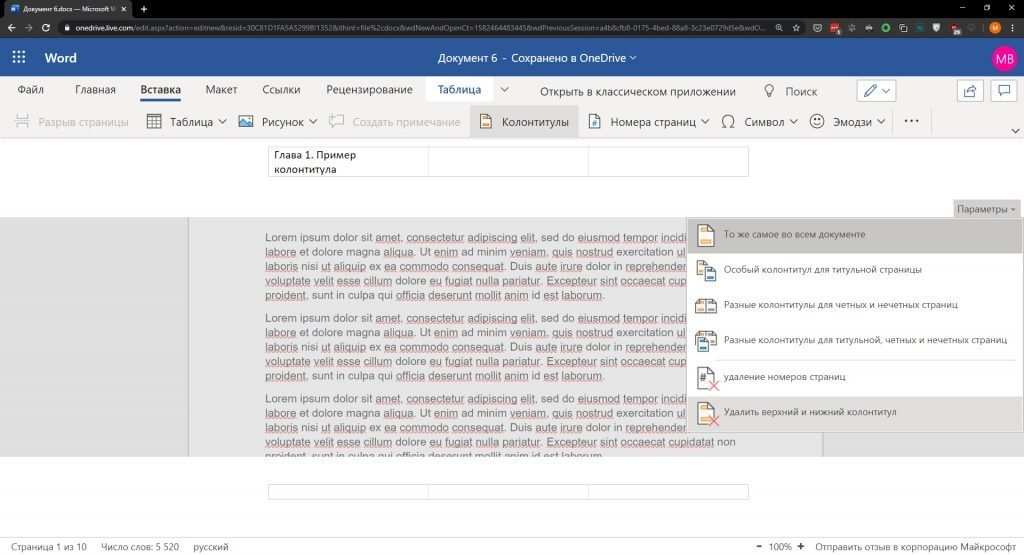Open the Макет tab
This screenshot has width=1024, height=555.
click(x=221, y=90)
